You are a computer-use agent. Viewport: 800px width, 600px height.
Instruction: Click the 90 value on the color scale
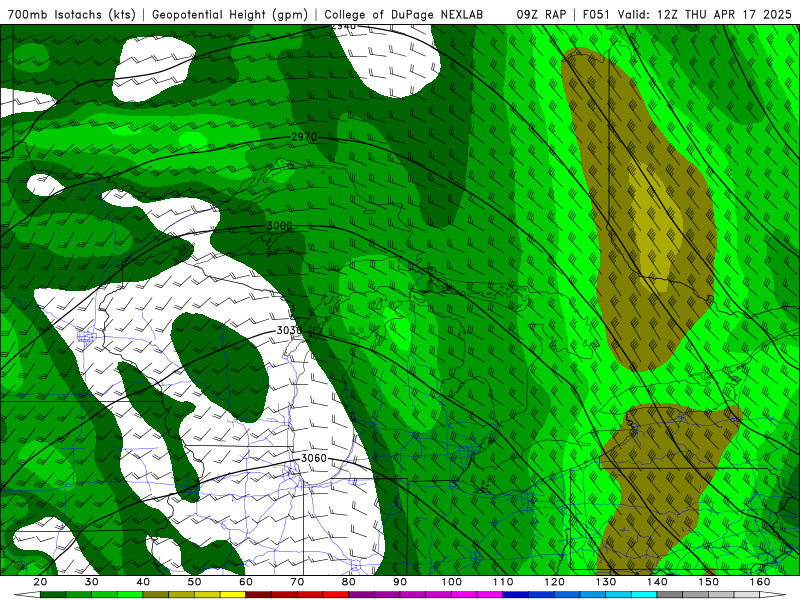click(x=400, y=582)
